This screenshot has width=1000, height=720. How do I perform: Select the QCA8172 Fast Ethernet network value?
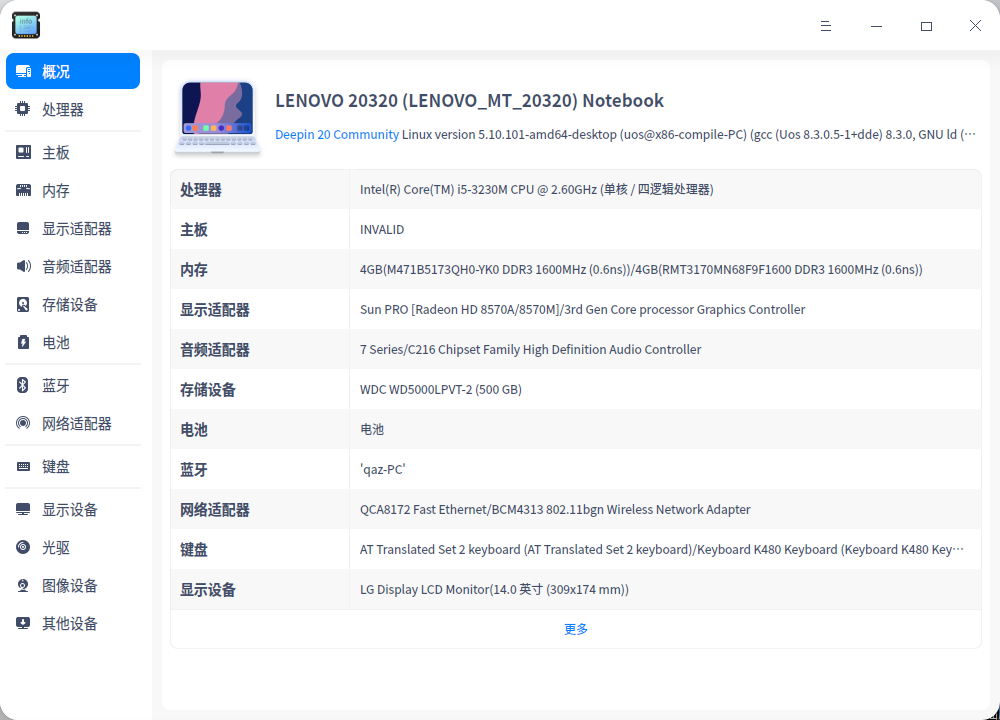[555, 510]
